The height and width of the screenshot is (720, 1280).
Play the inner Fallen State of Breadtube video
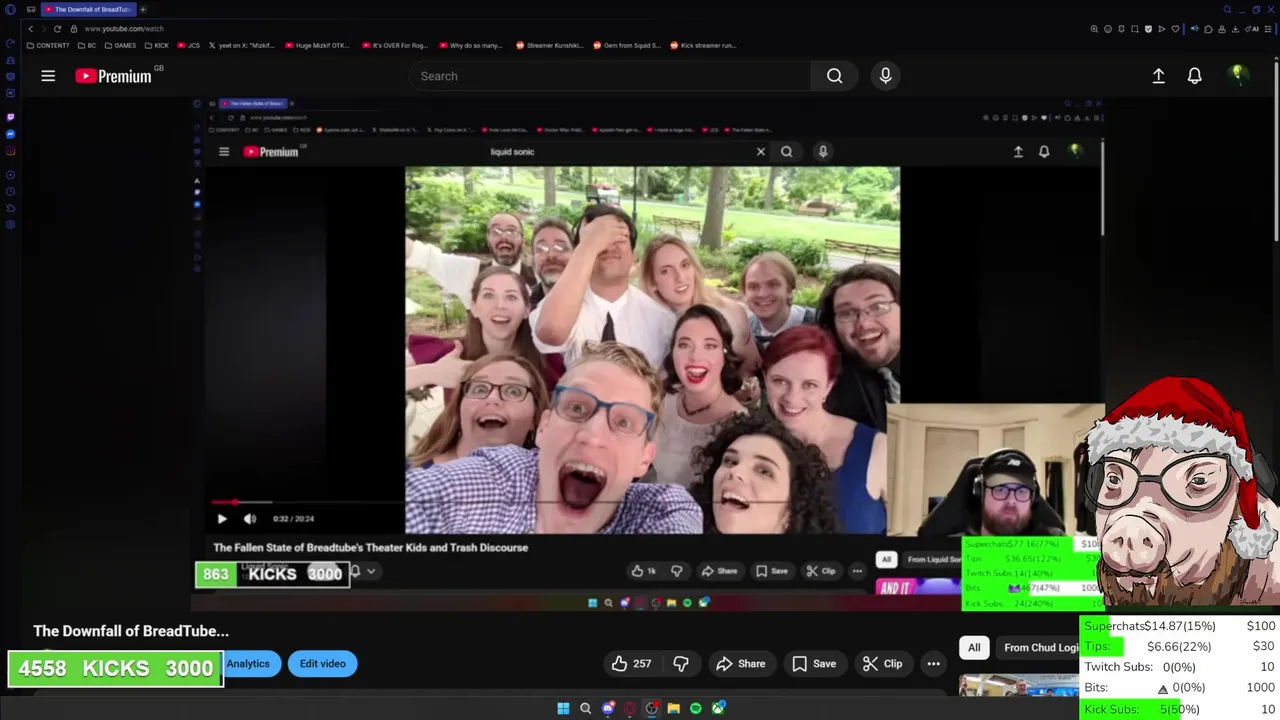[222, 519]
